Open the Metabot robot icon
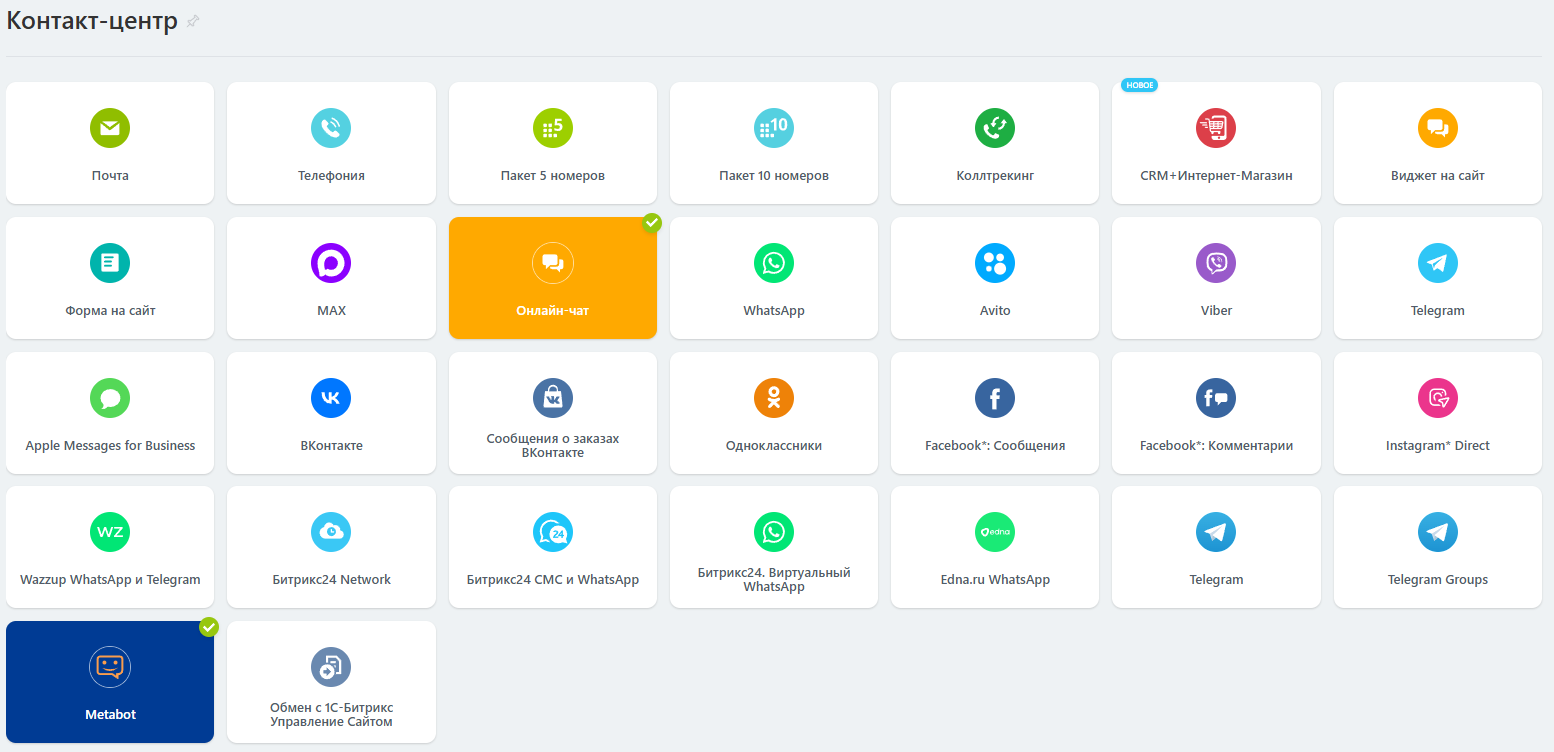 coord(110,667)
